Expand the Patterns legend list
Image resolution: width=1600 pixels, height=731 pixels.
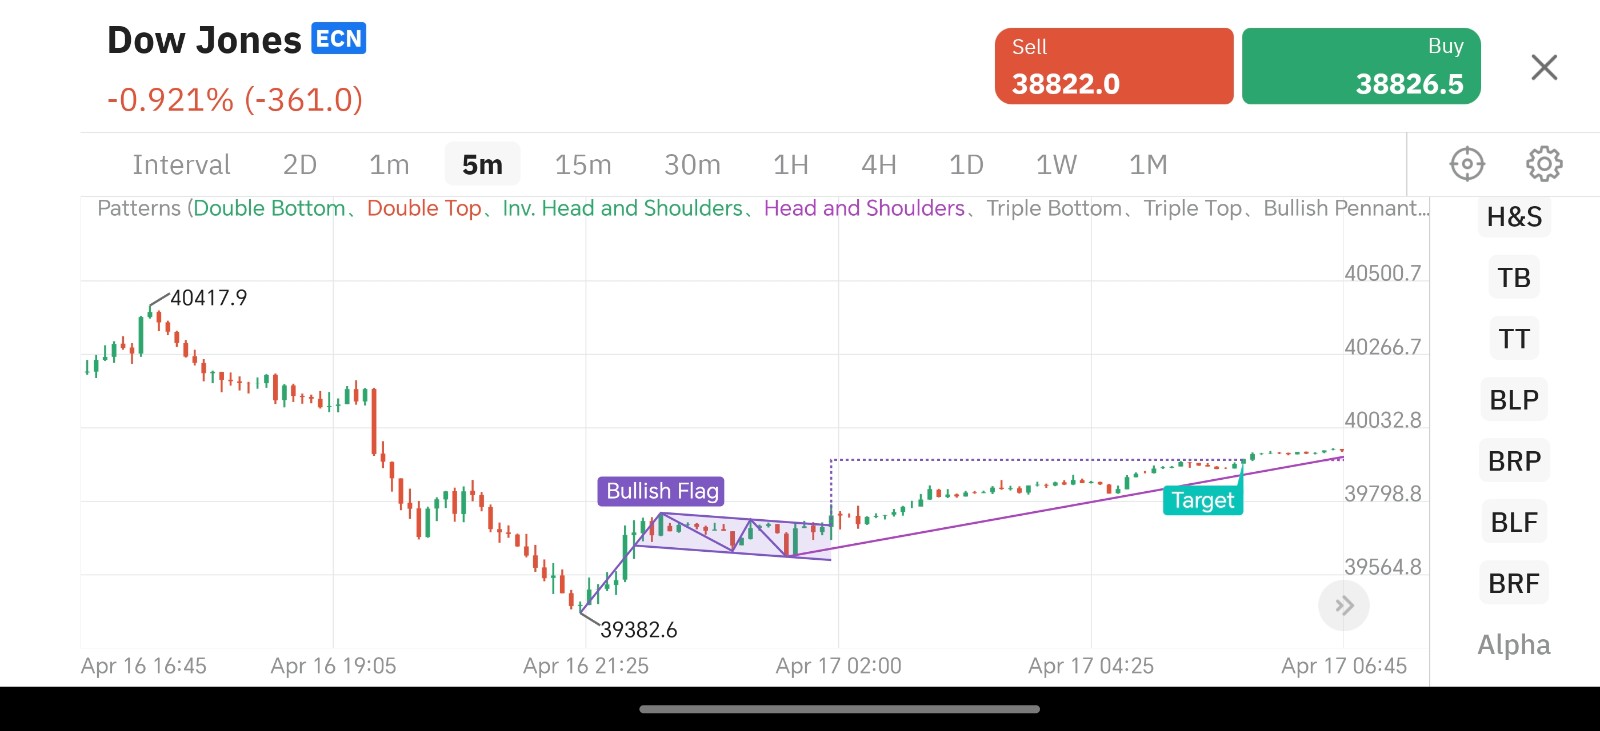[x=762, y=208]
